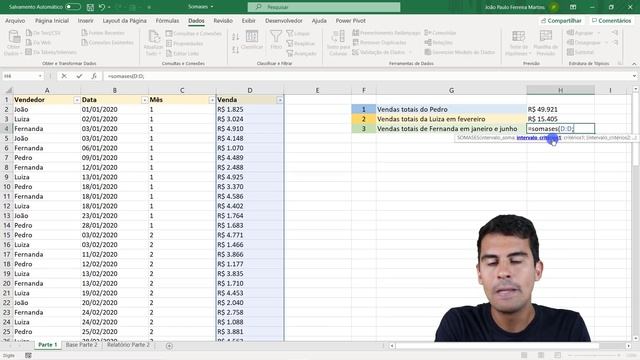Open the Mês column filter dropdown
640x360 pixels.
click(x=212, y=100)
